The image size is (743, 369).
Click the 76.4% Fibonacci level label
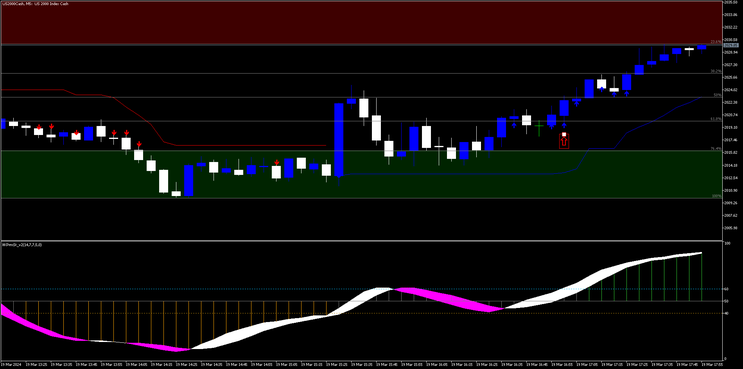click(x=716, y=148)
